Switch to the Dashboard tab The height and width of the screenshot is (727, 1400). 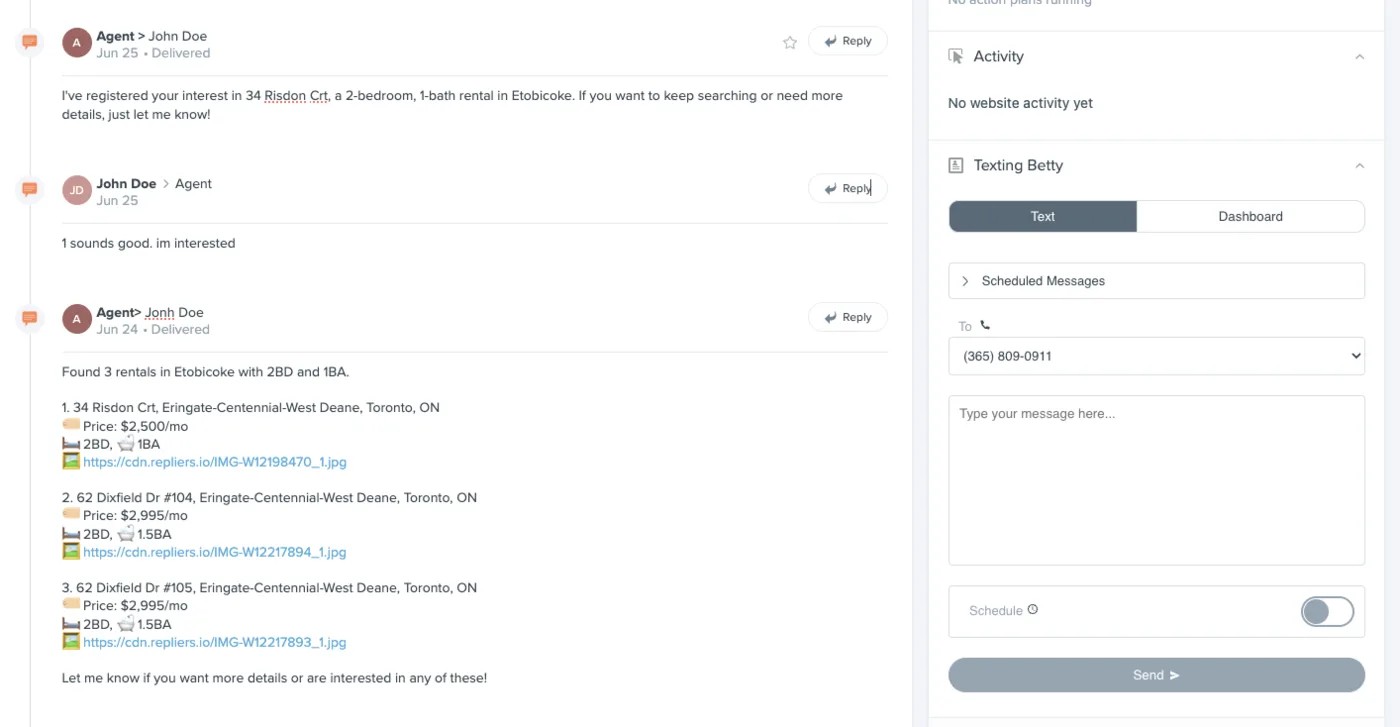(1250, 216)
